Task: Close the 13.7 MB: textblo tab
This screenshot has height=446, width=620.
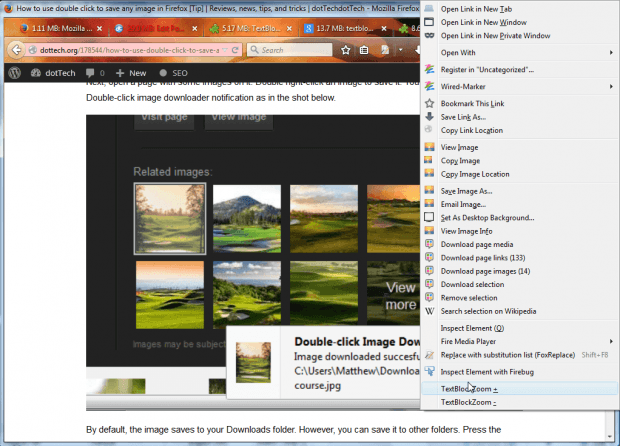Action: point(384,28)
